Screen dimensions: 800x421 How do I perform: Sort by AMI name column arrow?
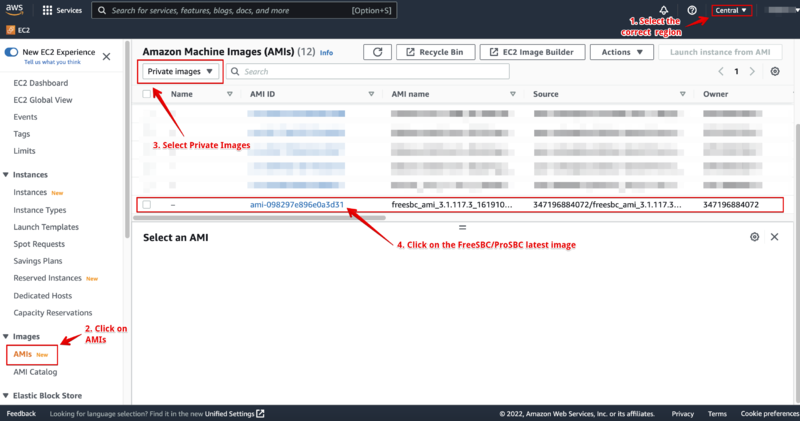(x=513, y=94)
